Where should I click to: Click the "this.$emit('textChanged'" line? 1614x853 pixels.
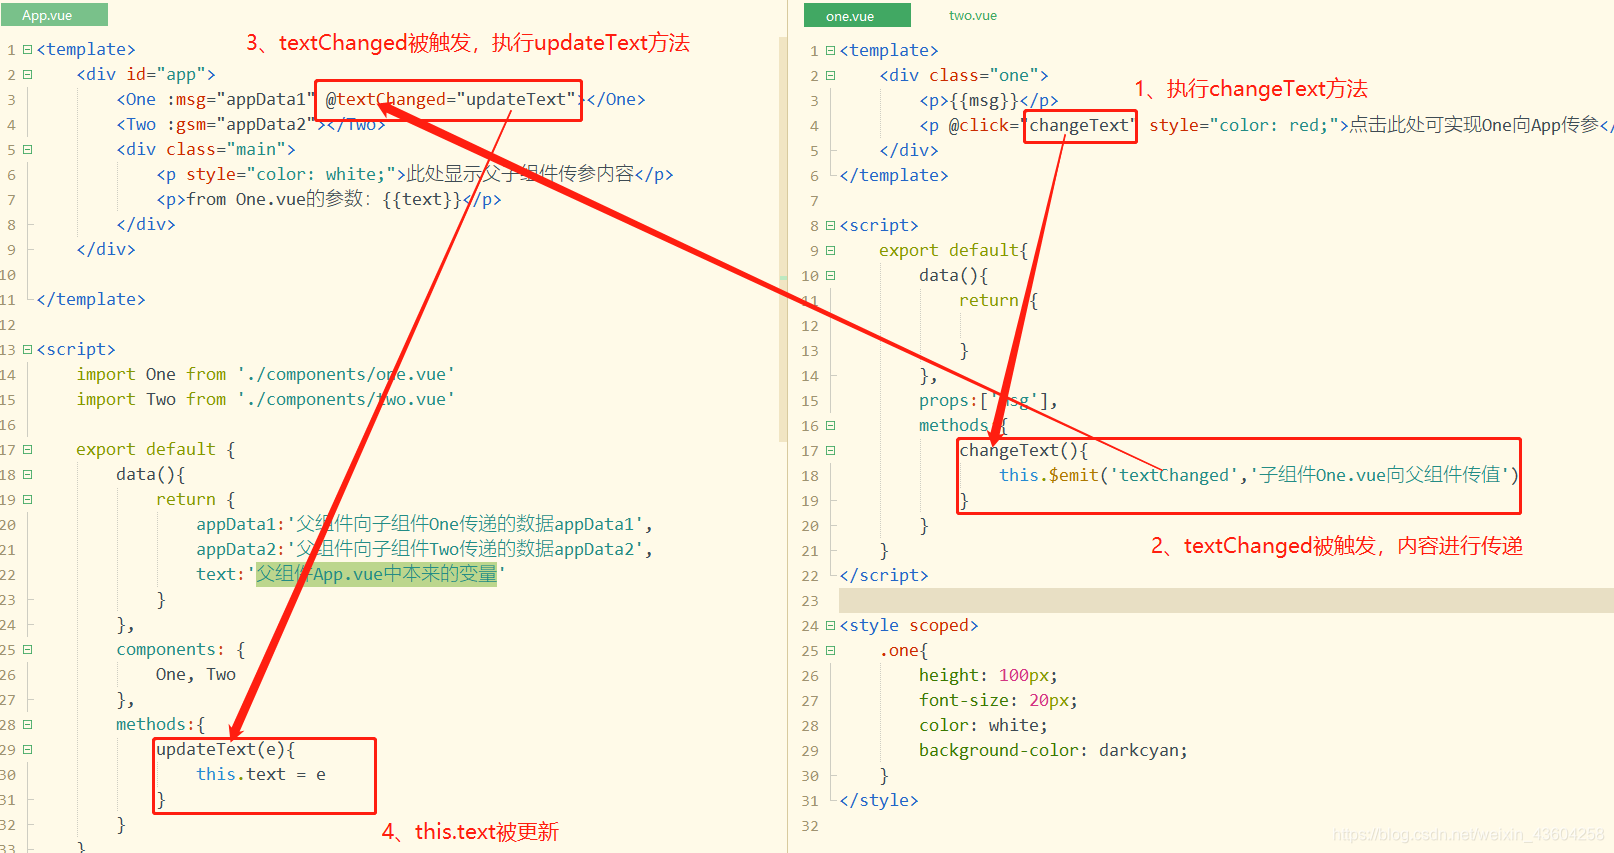pyautogui.click(x=1258, y=475)
